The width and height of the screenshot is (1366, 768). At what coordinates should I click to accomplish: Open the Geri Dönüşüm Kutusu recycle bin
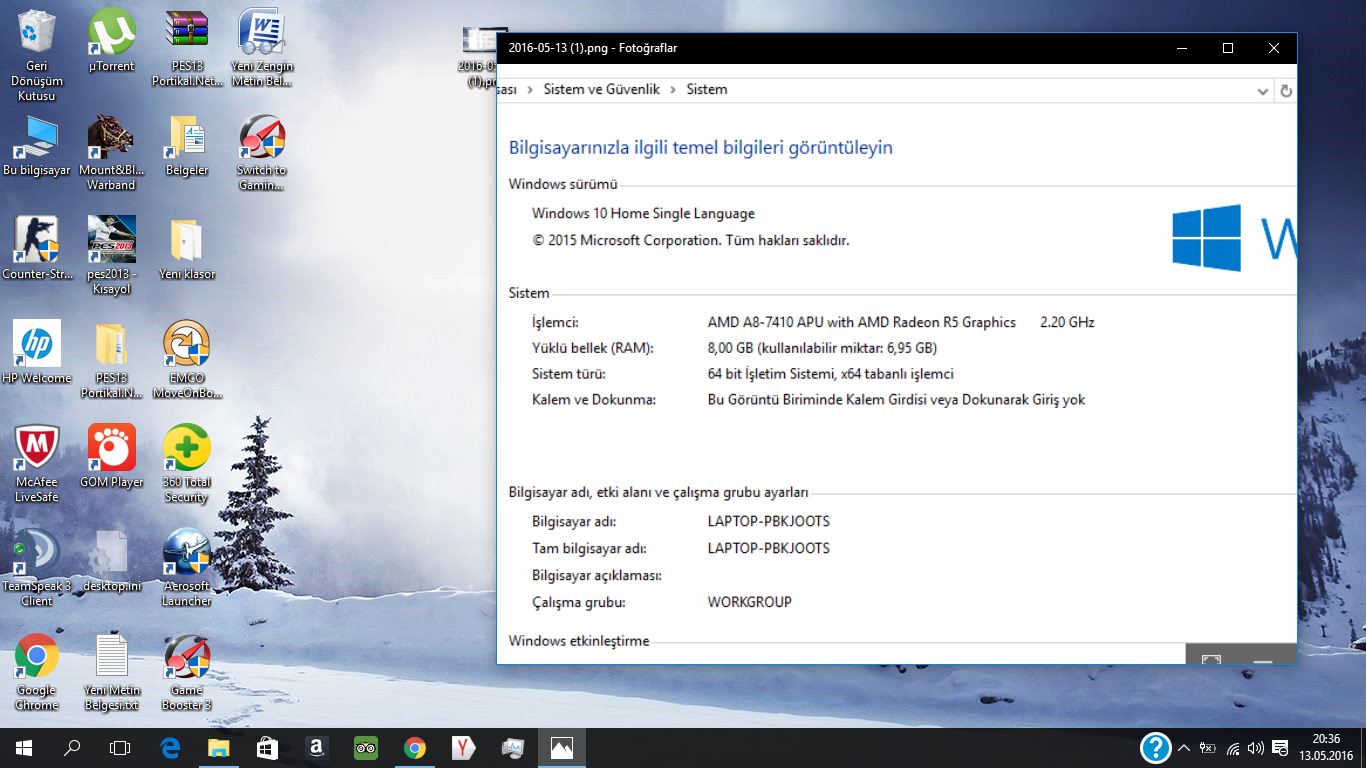coord(37,33)
